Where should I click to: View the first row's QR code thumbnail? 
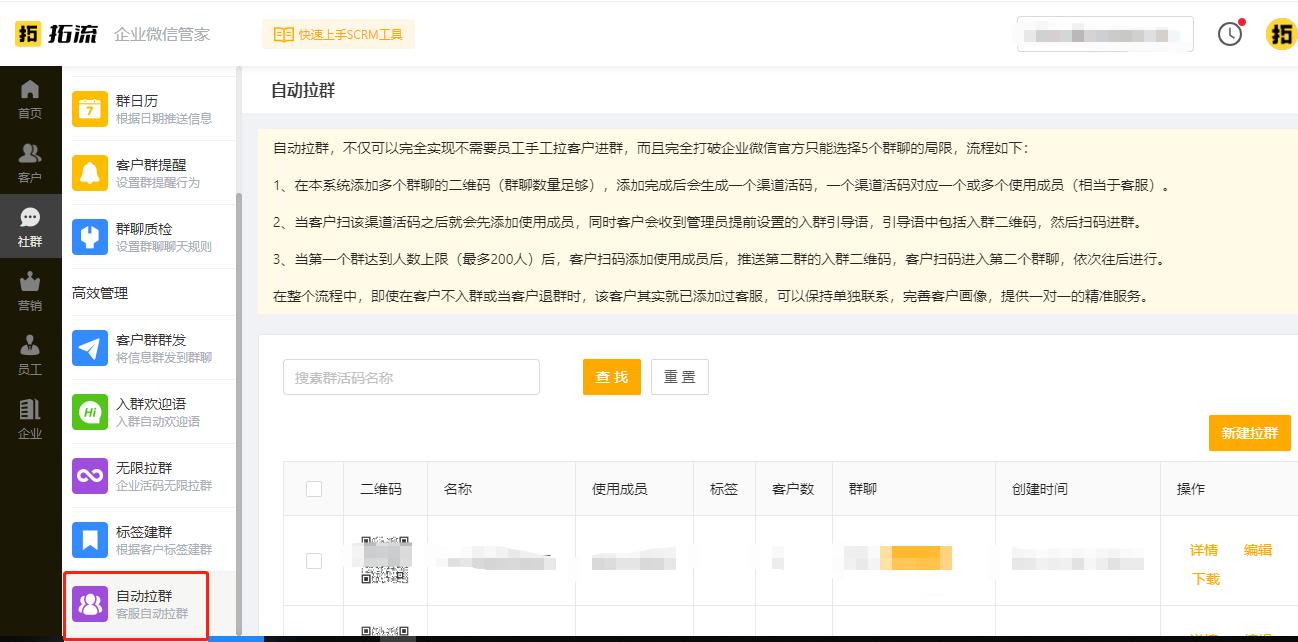(385, 560)
